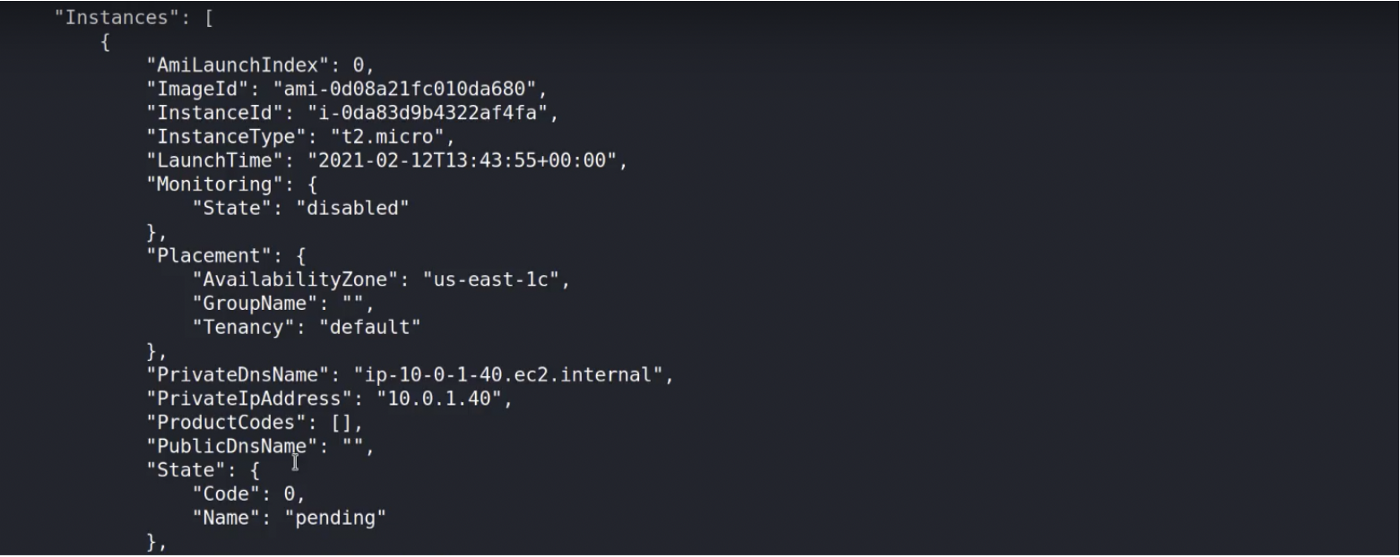The image size is (1400, 557).
Task: Click the state Name value pending
Action: pyautogui.click(x=336, y=518)
